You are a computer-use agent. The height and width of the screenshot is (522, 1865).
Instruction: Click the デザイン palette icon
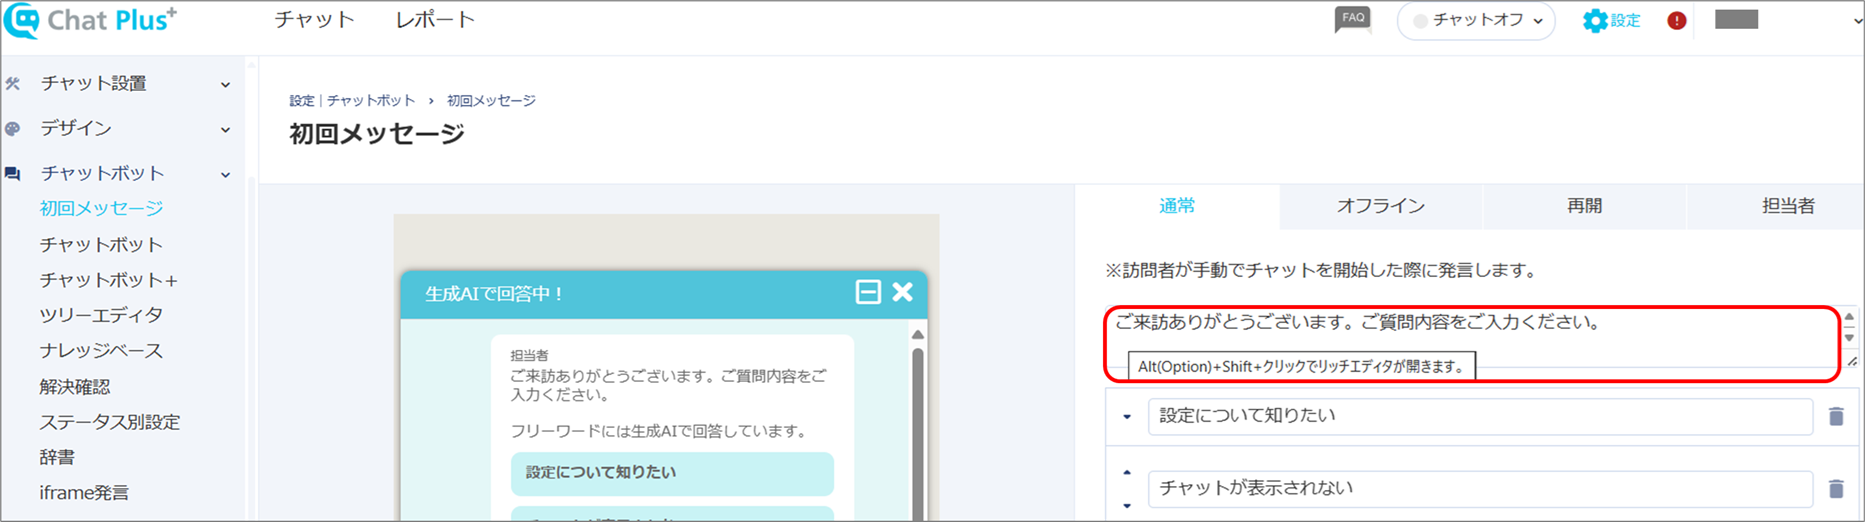pyautogui.click(x=13, y=129)
